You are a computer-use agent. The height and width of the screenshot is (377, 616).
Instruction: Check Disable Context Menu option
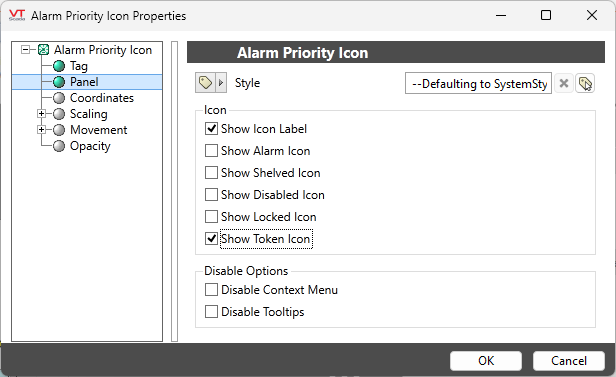pyautogui.click(x=211, y=290)
